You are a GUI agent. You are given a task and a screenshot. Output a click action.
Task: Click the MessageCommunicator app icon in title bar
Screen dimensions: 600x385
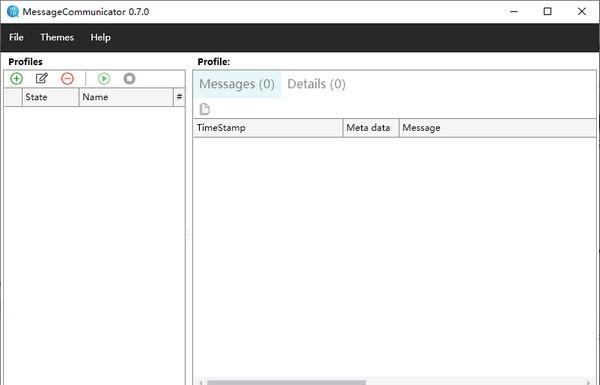(13, 11)
